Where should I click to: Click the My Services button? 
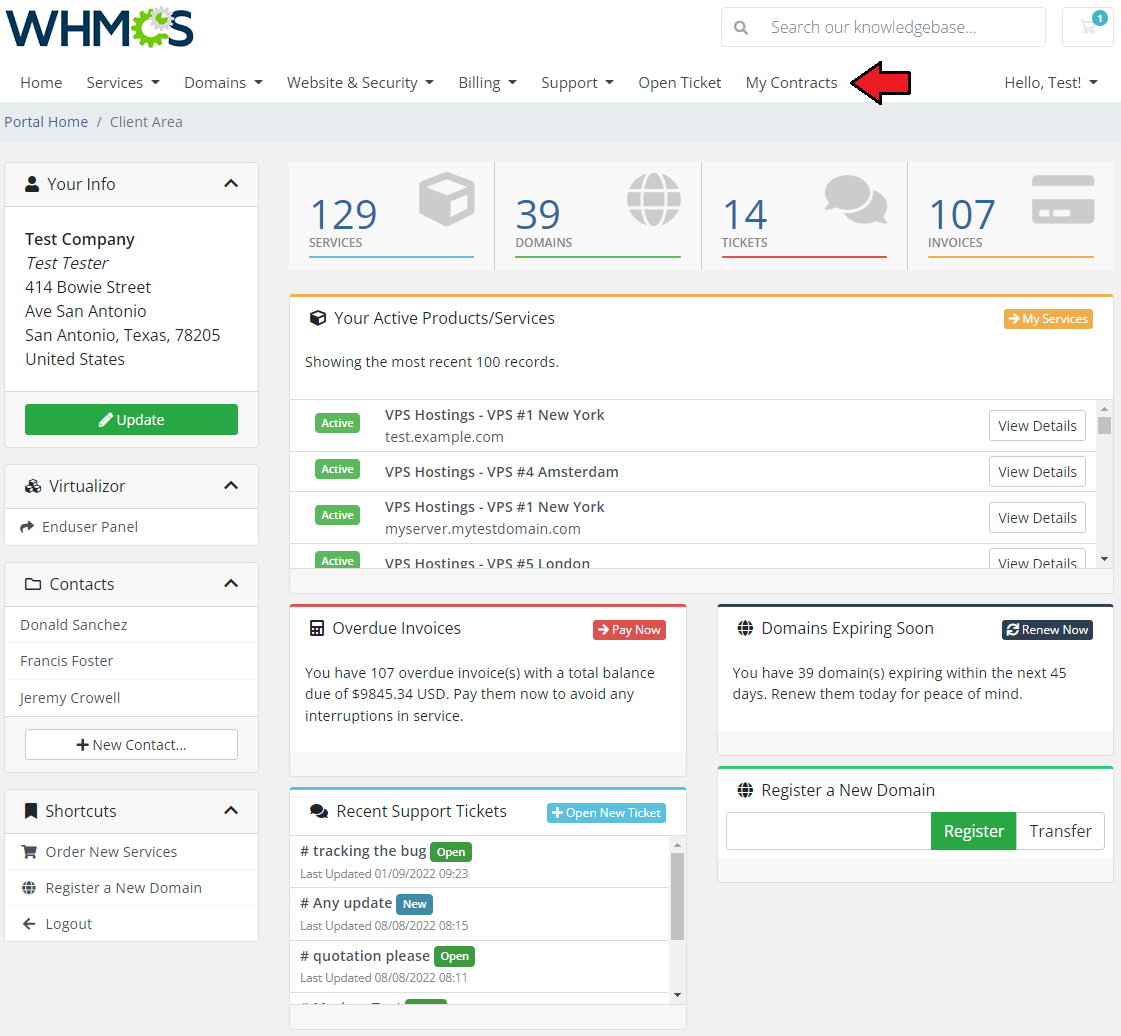pos(1048,319)
